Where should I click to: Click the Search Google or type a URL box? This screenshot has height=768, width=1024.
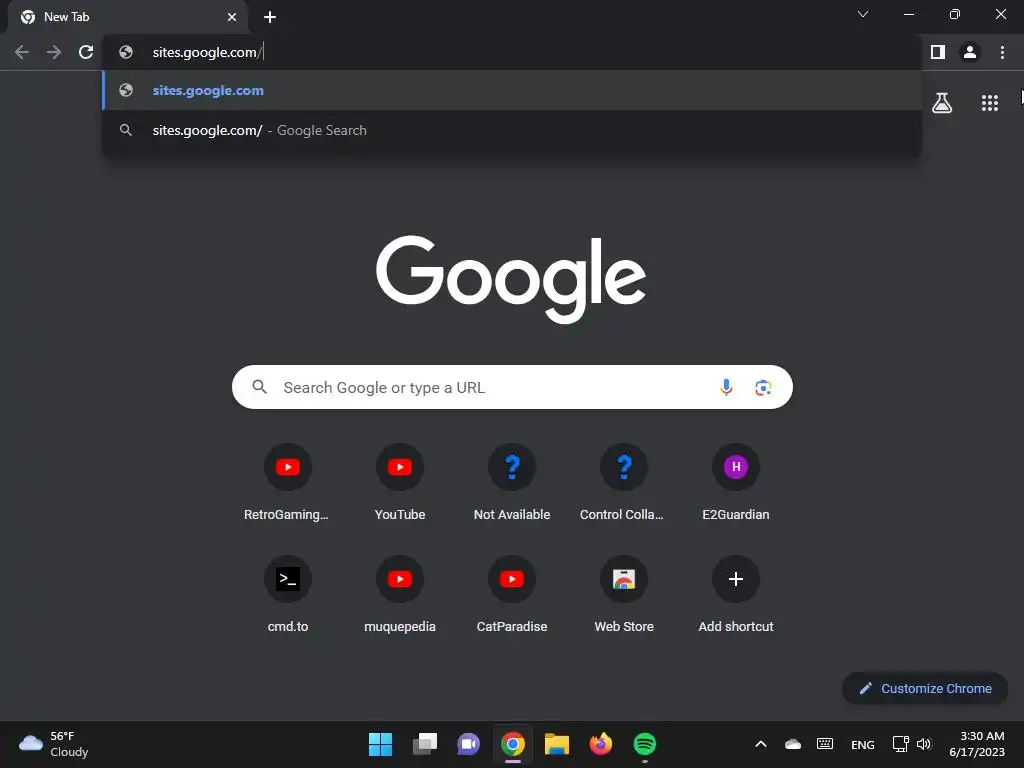pyautogui.click(x=512, y=387)
